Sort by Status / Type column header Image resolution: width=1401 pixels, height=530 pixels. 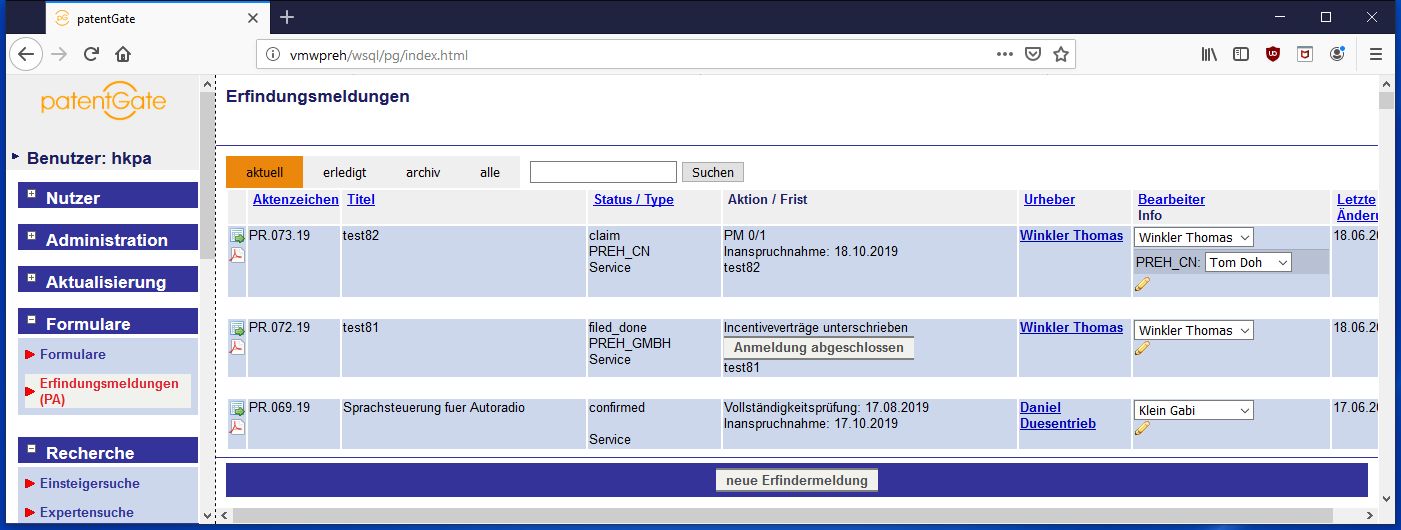click(634, 199)
